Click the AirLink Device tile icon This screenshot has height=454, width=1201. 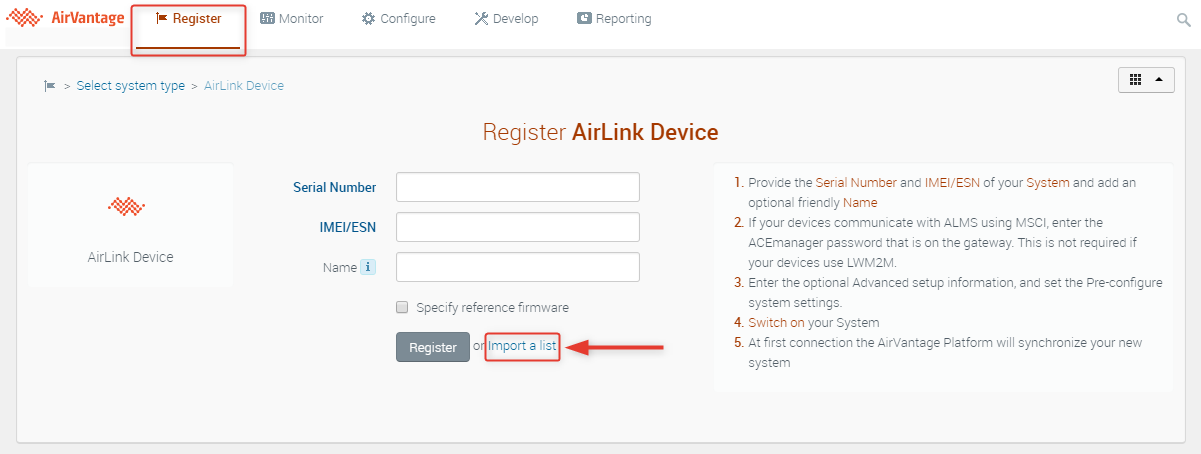(x=127, y=206)
